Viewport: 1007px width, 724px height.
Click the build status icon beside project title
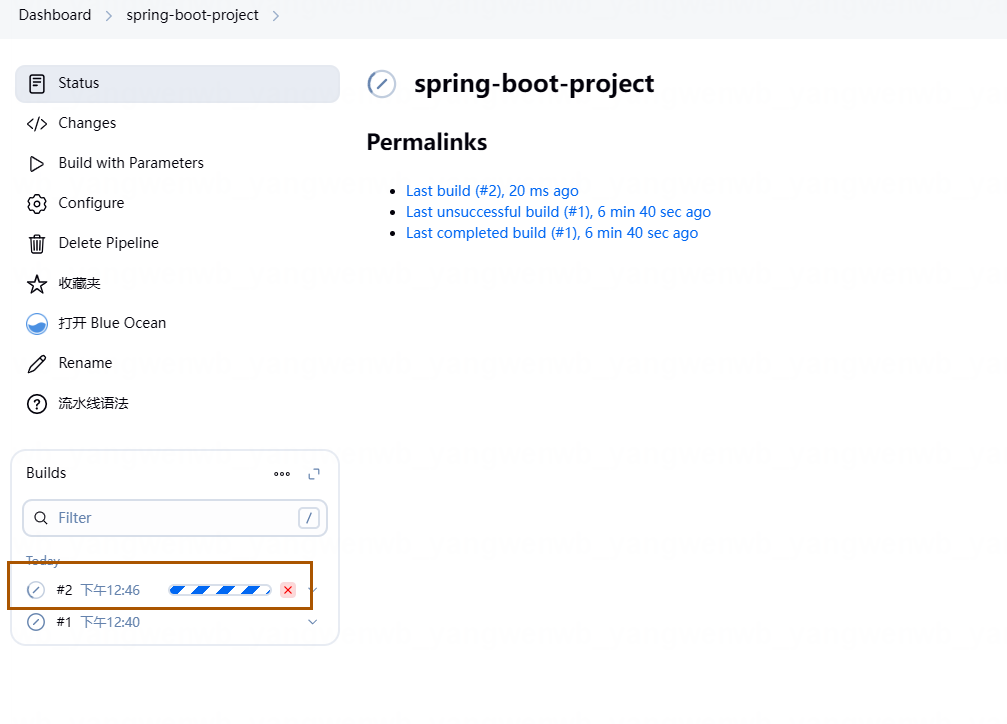[x=381, y=84]
